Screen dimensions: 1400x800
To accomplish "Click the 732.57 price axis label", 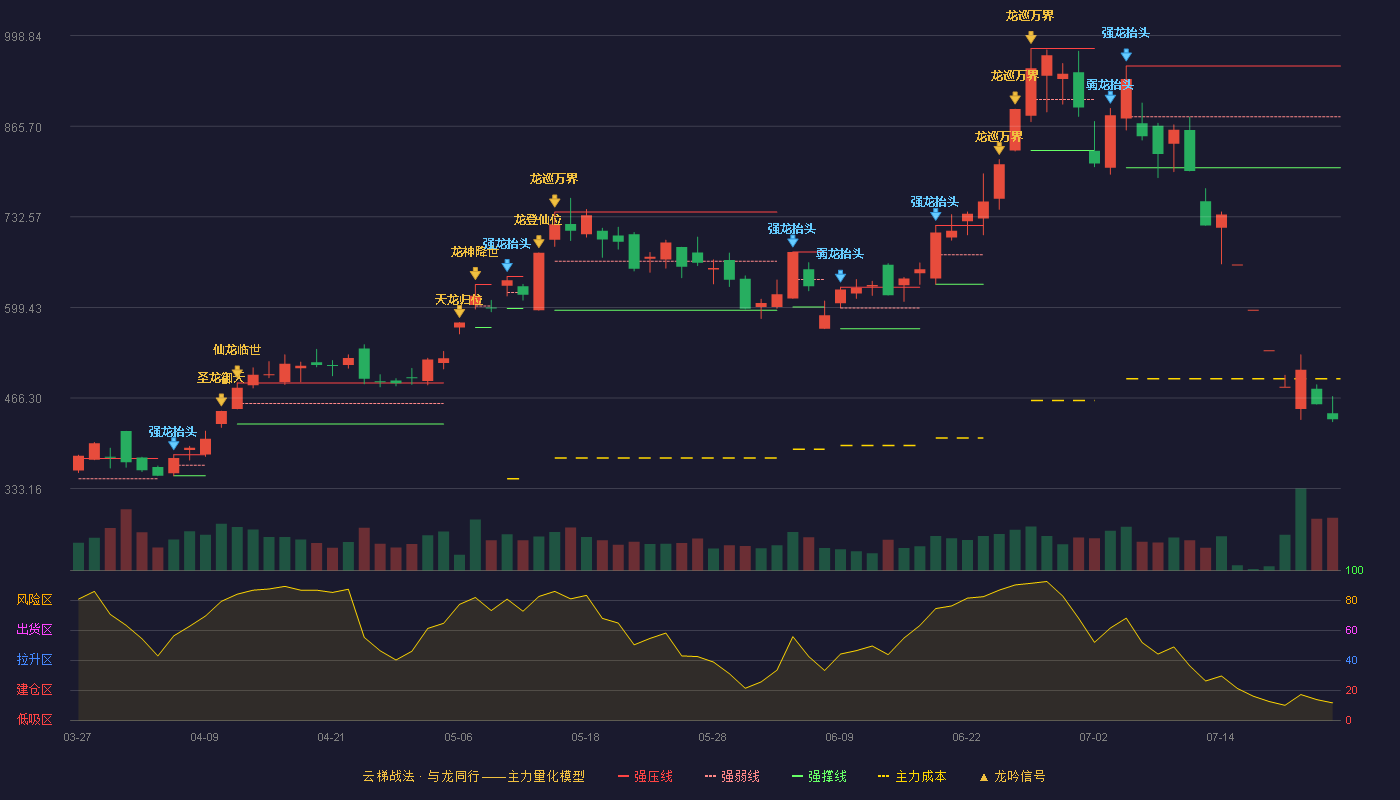I will 22,218.
